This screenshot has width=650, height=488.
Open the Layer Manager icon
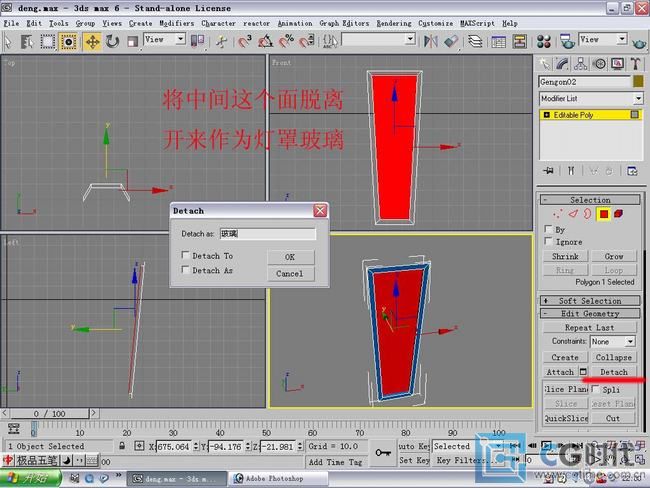(x=475, y=41)
